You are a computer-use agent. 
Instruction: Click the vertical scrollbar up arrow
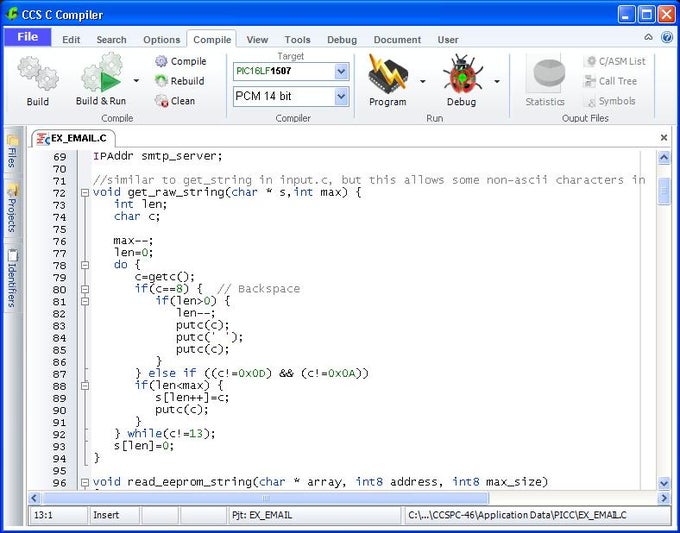coord(664,157)
